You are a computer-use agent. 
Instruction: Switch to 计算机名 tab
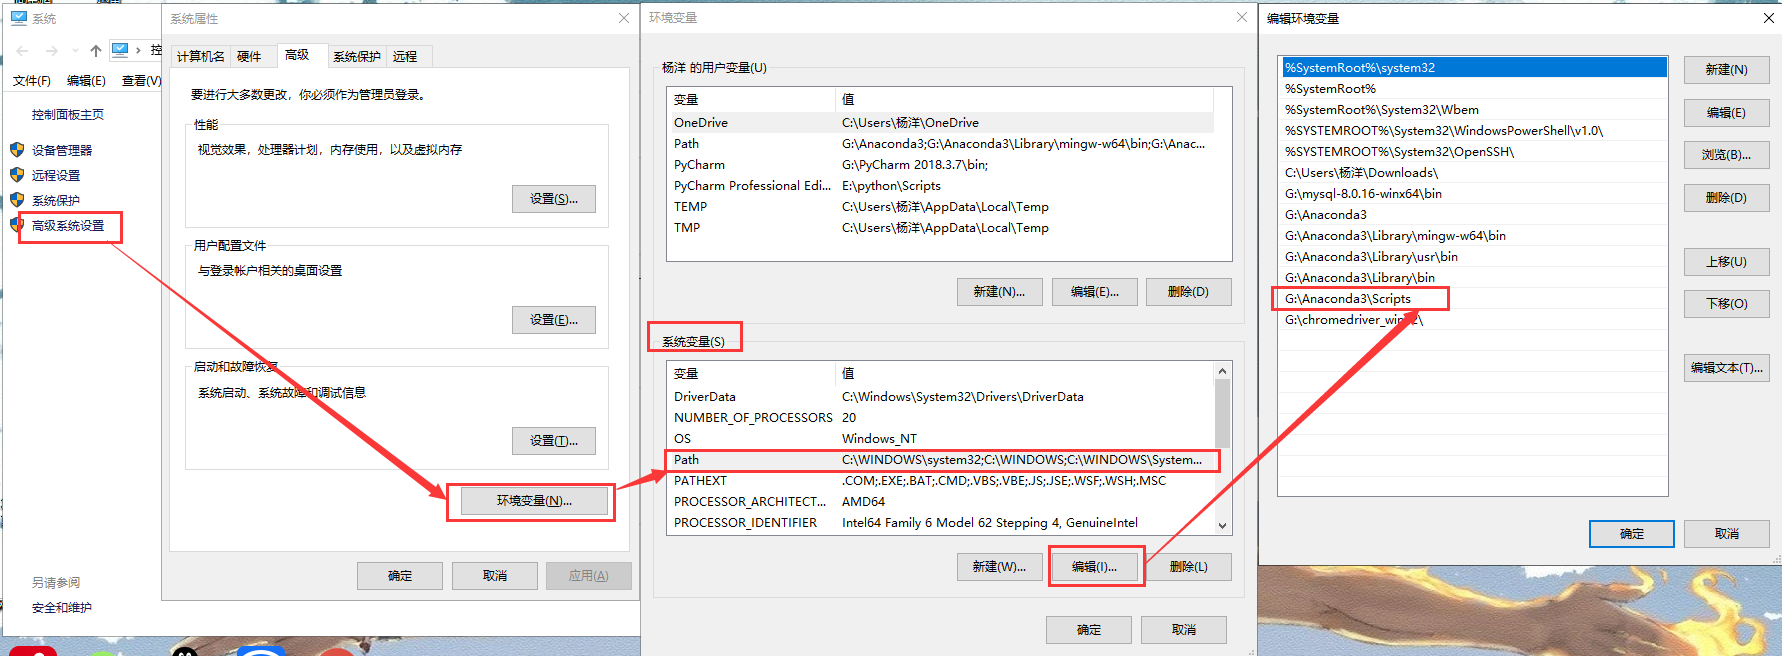pyautogui.click(x=201, y=57)
